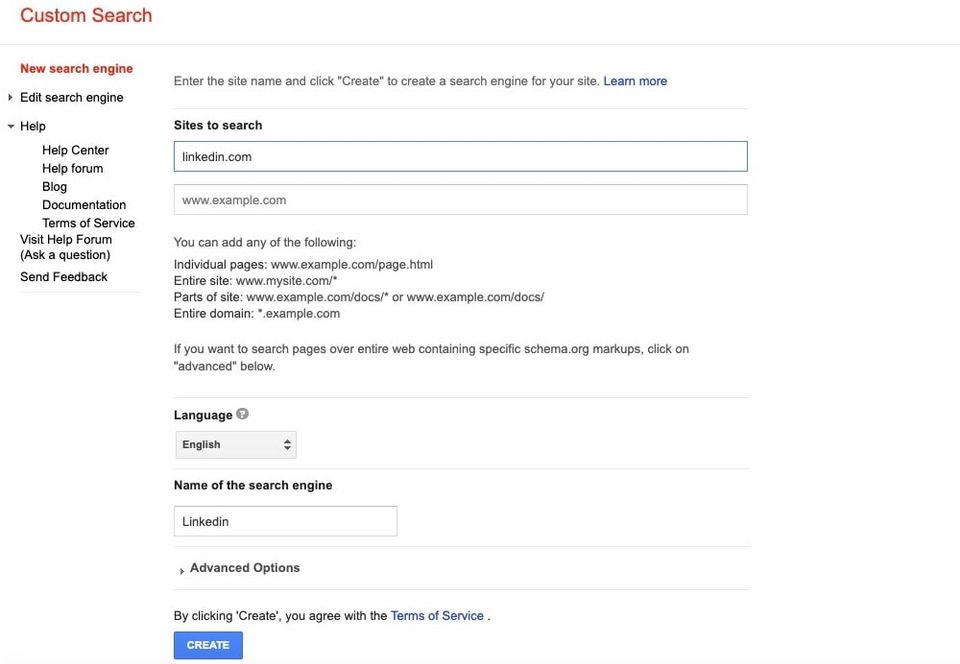Click the Entire domain example line
This screenshot has width=960, height=664.
[257, 313]
